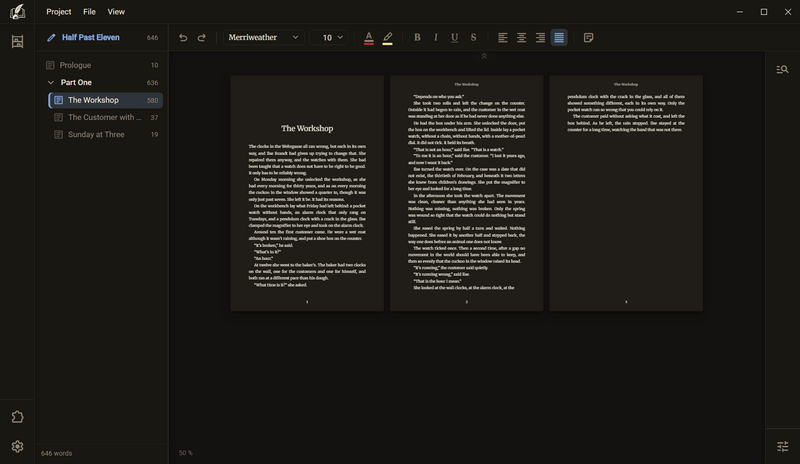The image size is (800, 464).
Task: Click the 636 word count for Part One
Action: coord(152,83)
